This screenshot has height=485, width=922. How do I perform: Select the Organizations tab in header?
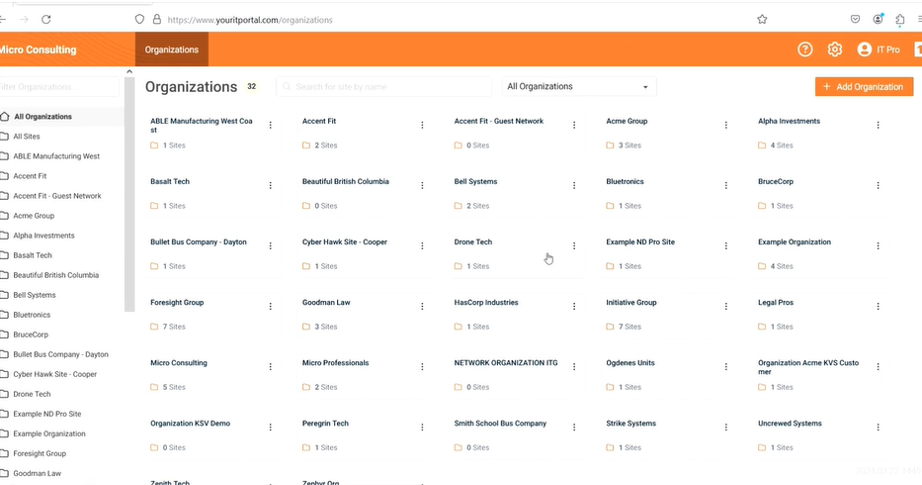point(172,49)
